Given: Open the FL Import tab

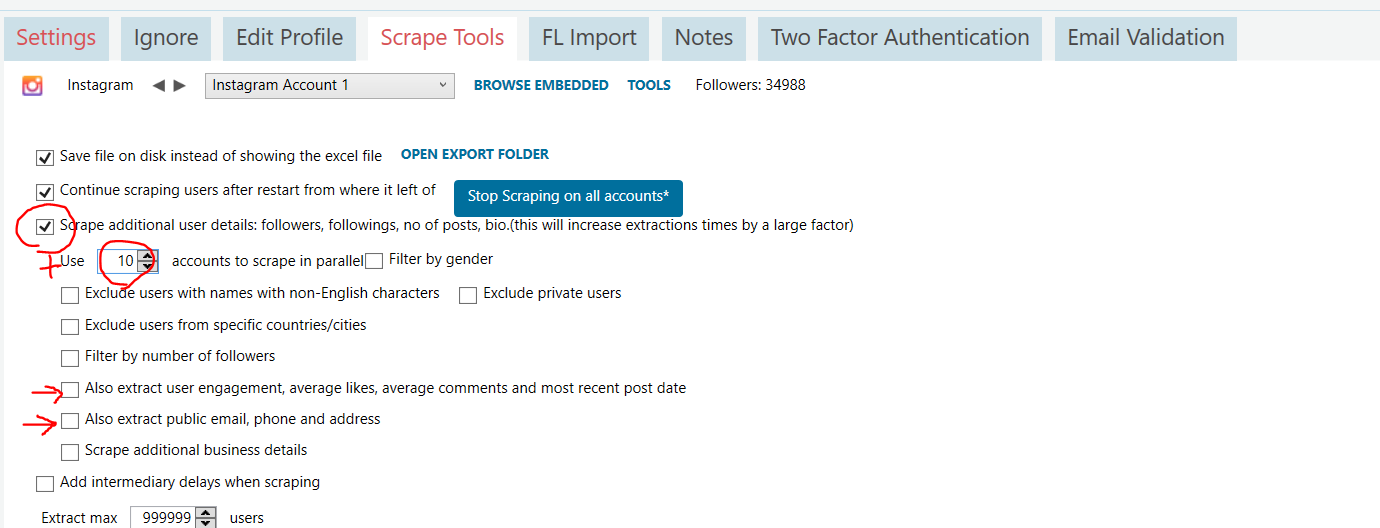Looking at the screenshot, I should (589, 38).
